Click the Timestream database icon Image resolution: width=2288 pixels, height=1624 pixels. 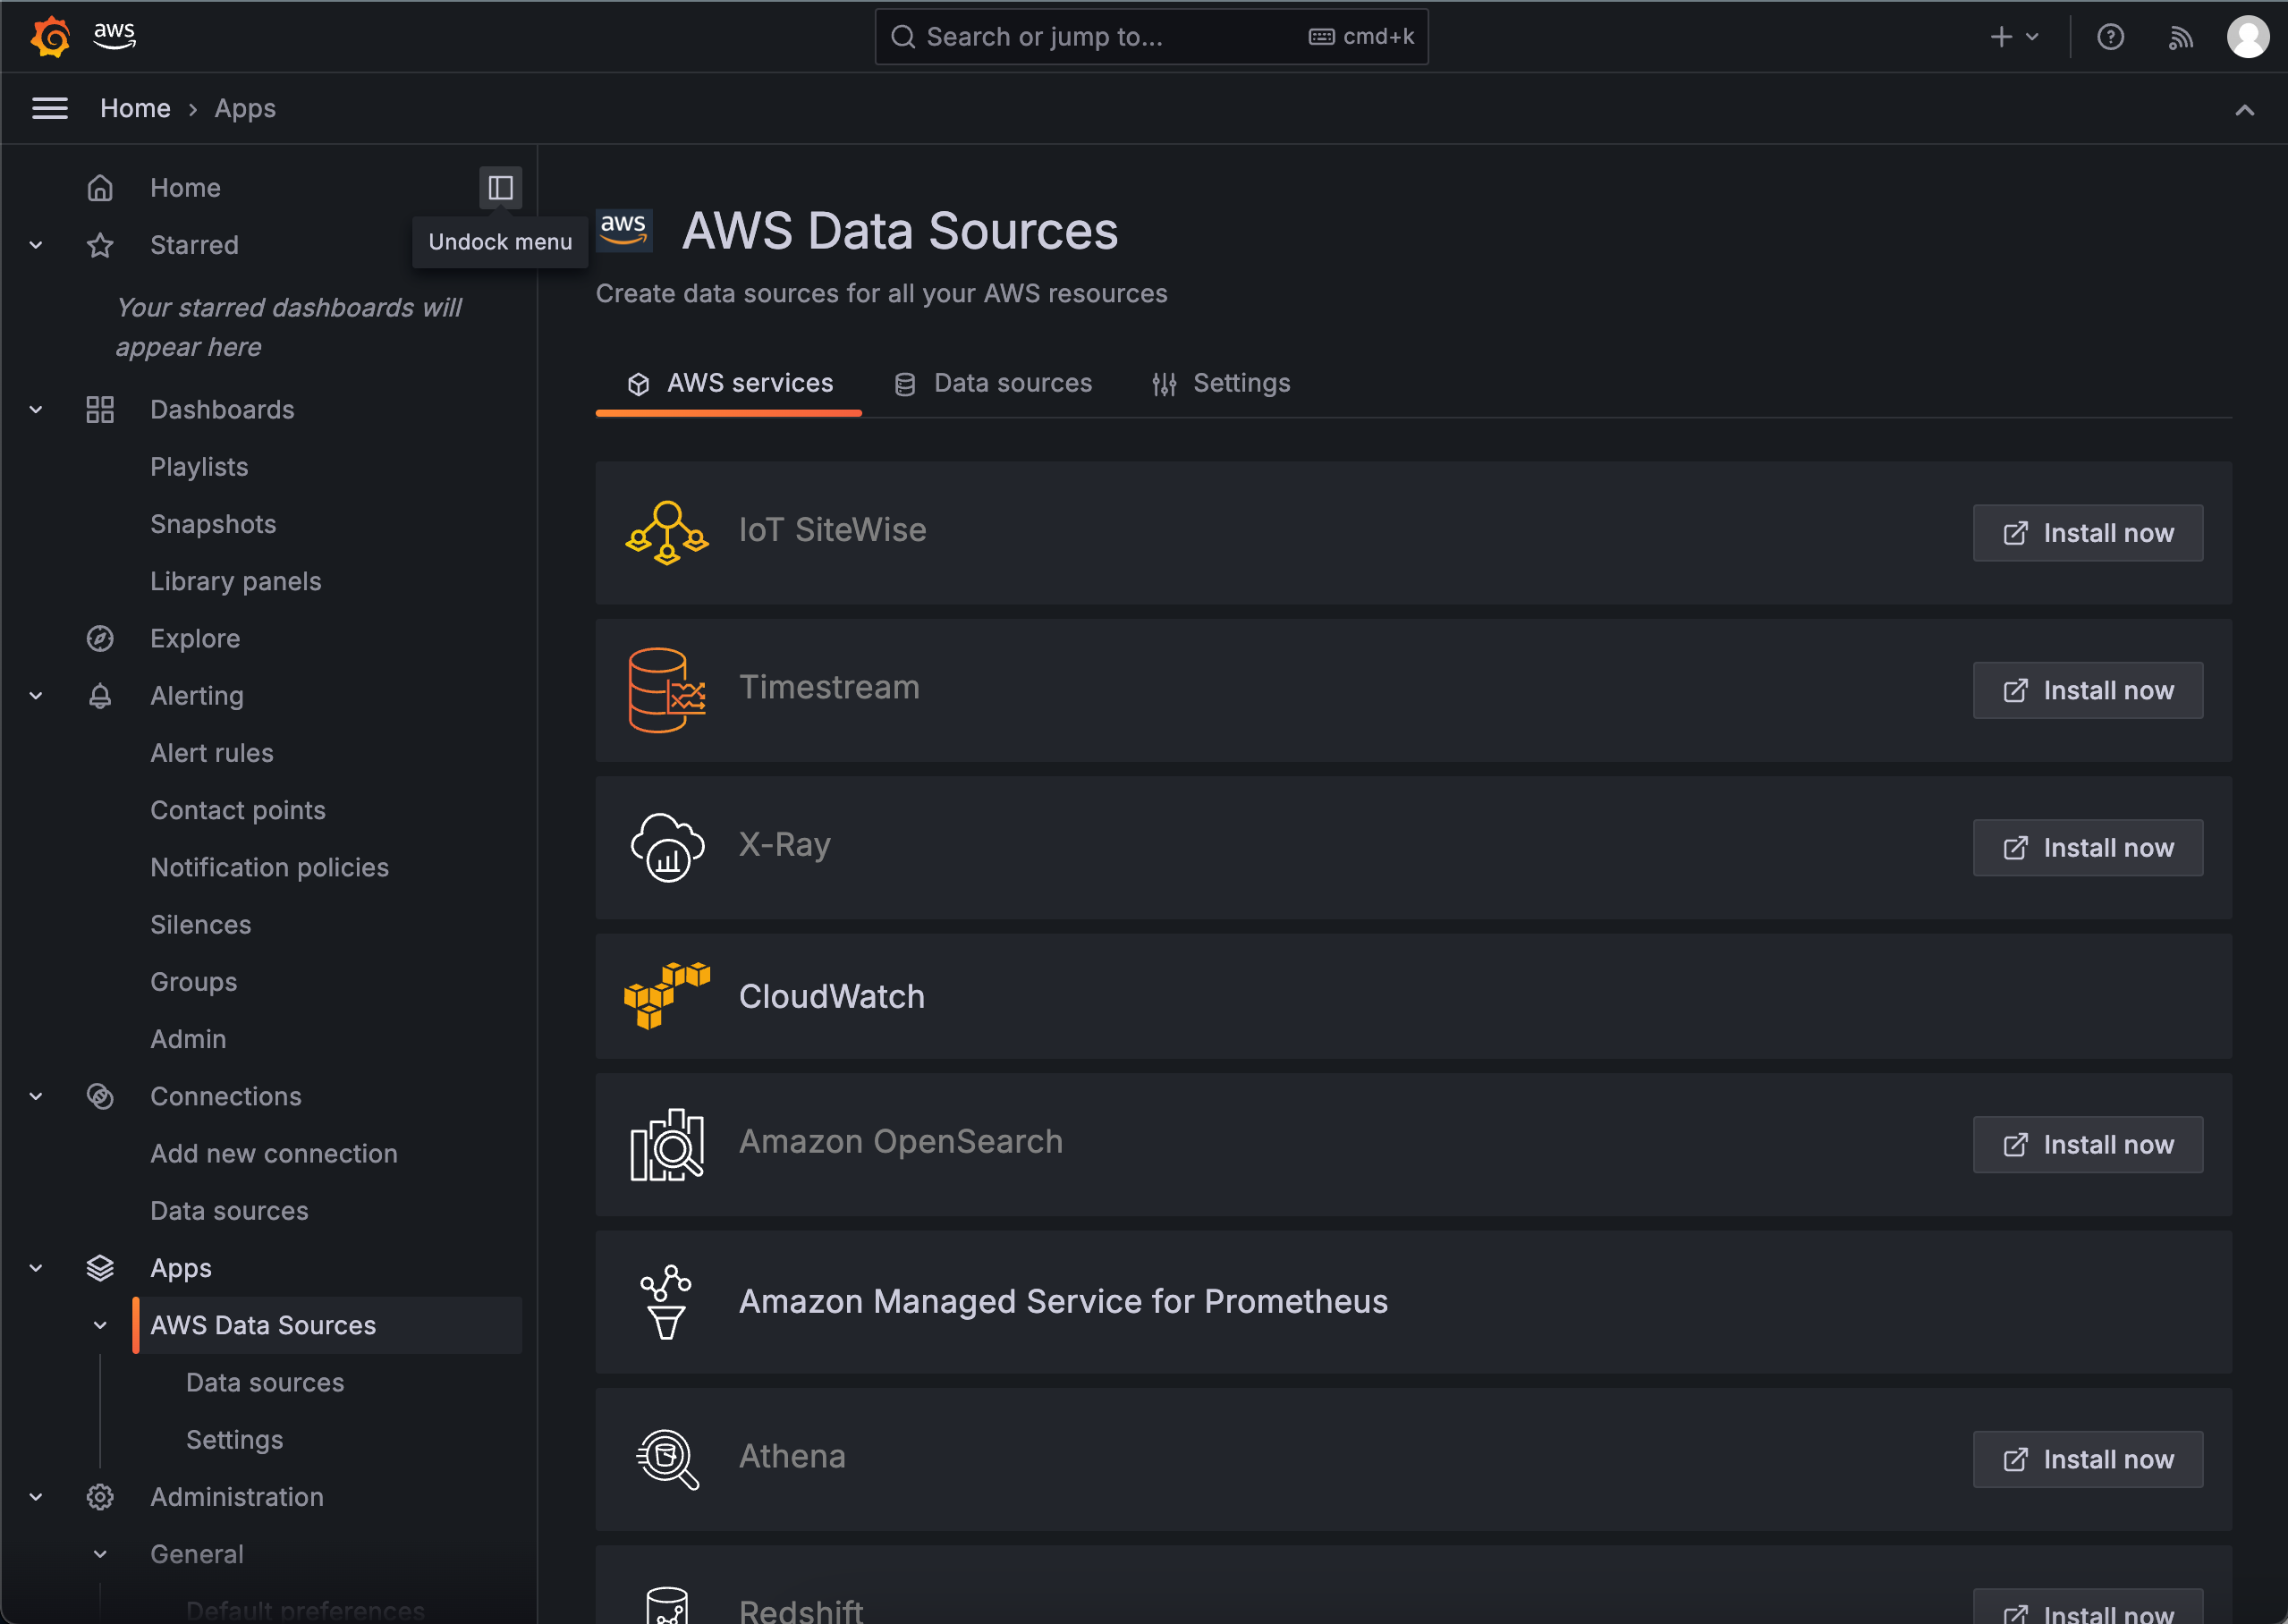[667, 690]
